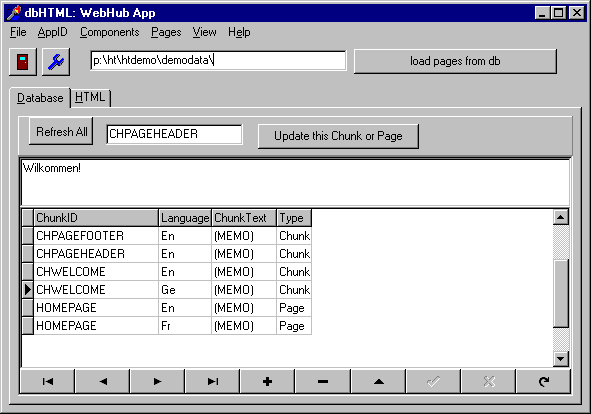Open the Pages menu
This screenshot has height=414, width=591.
coord(166,32)
